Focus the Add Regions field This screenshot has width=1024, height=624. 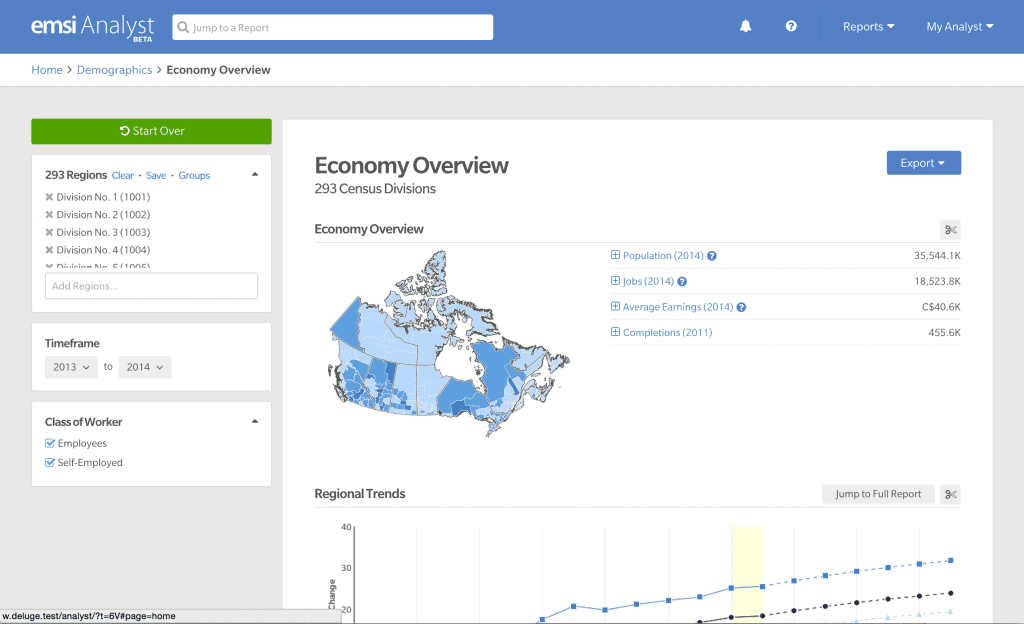[x=152, y=286]
